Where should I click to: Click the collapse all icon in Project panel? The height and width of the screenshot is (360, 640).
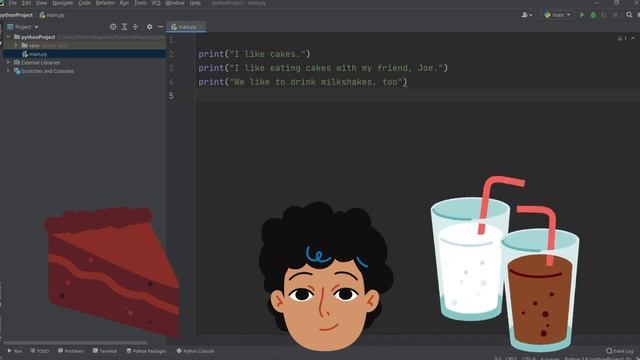coord(136,27)
